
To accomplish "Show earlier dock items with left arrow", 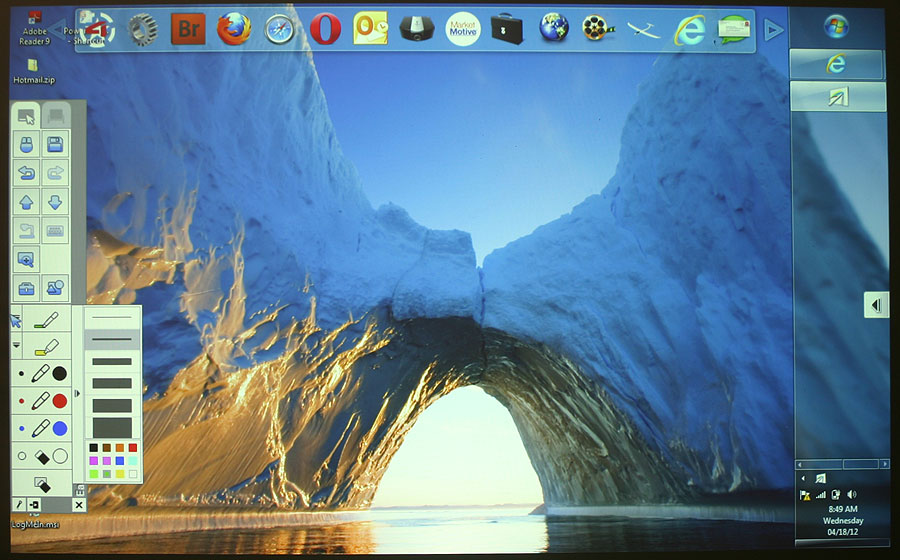I will (57, 29).
